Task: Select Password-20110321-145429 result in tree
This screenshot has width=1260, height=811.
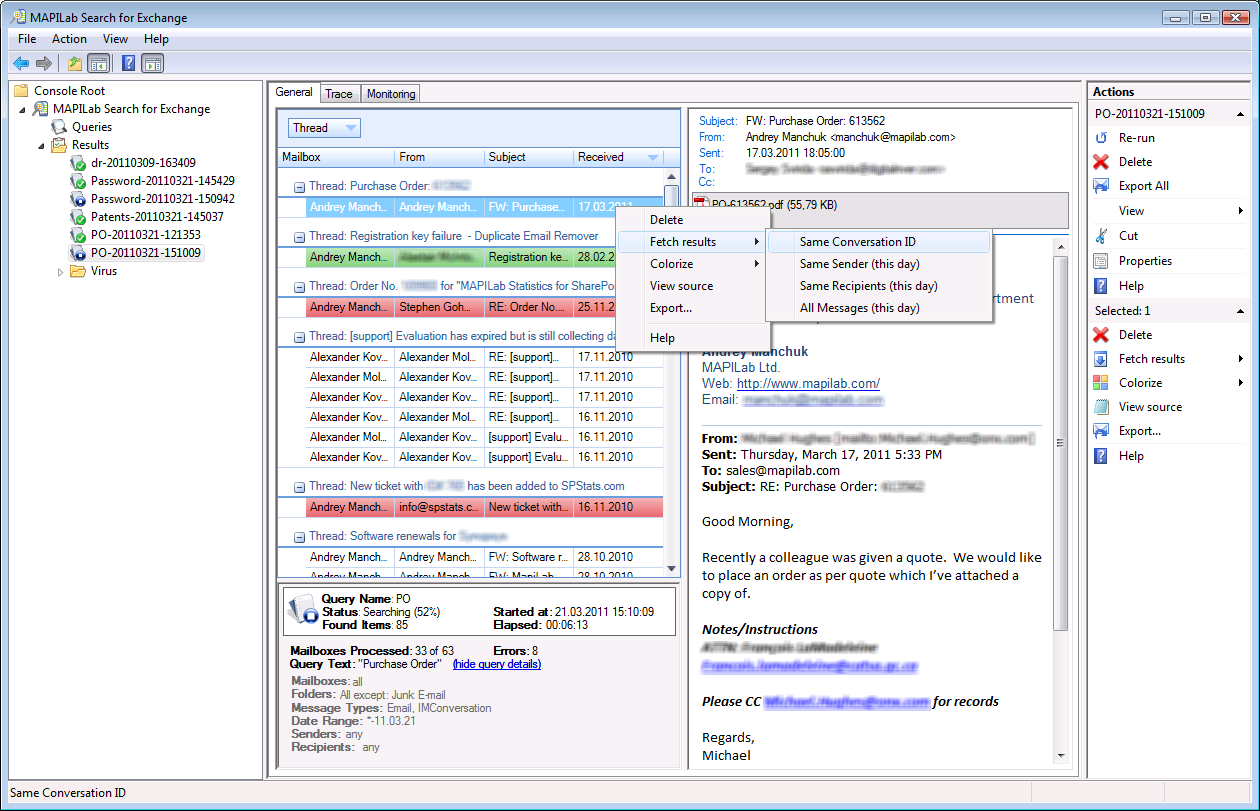Action: pyautogui.click(x=162, y=181)
